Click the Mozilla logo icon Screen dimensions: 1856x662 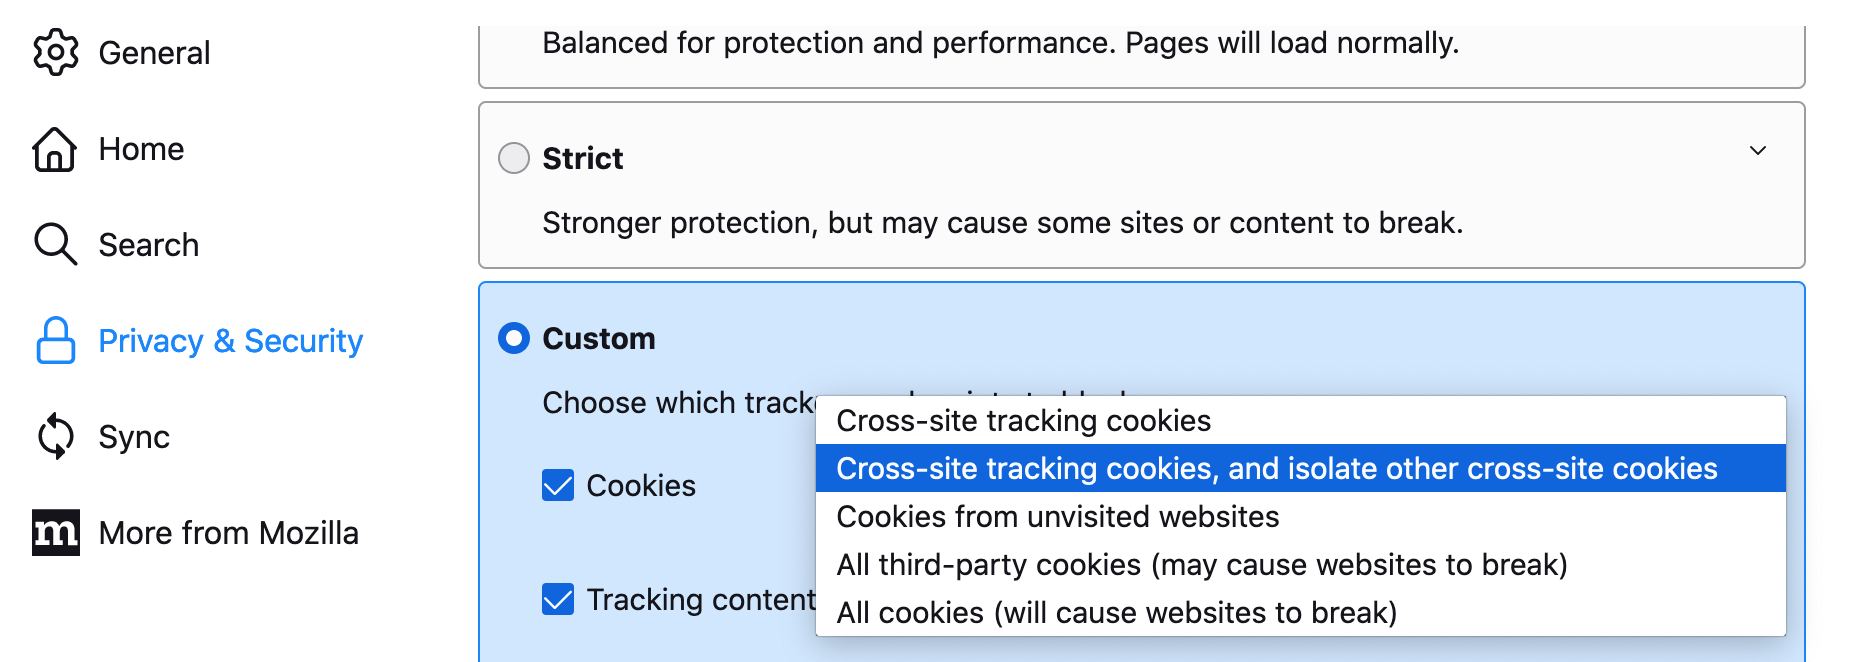[x=55, y=532]
